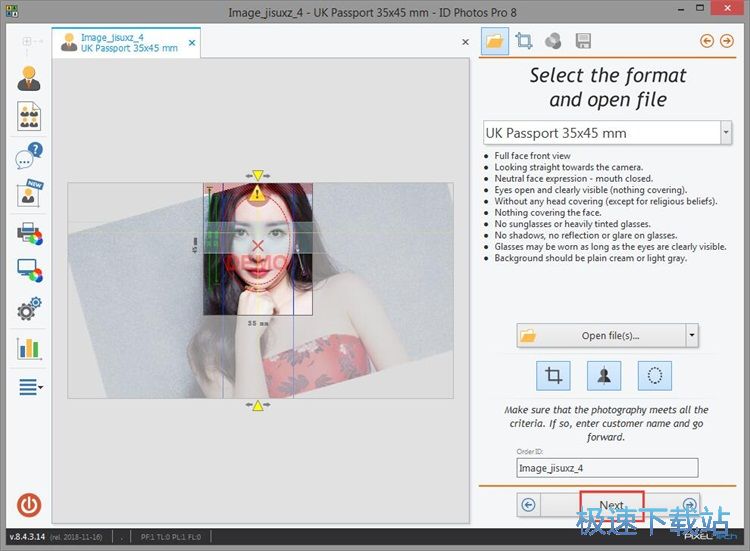Expand the sidebar list menu icon
This screenshot has width=750, height=551.
(29, 387)
